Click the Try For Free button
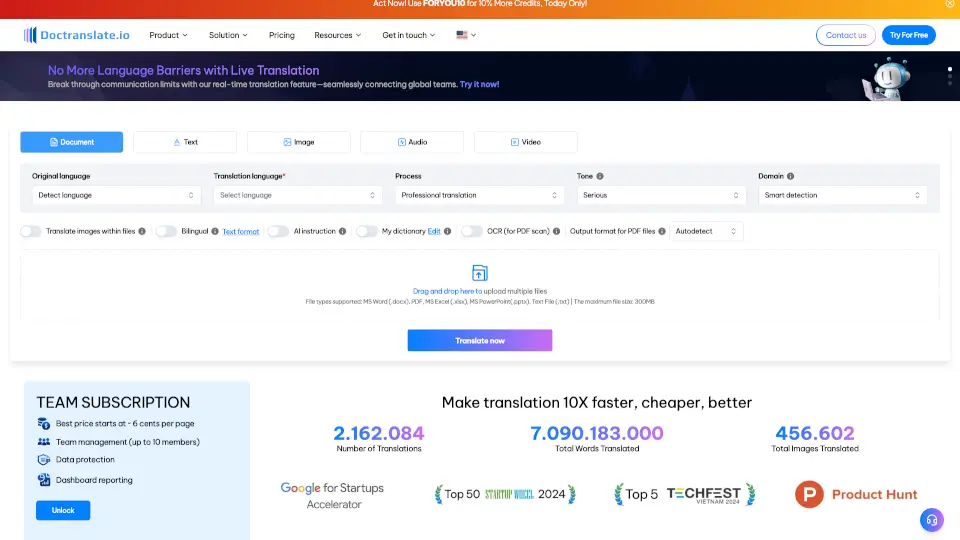The height and width of the screenshot is (540, 960). (x=909, y=35)
